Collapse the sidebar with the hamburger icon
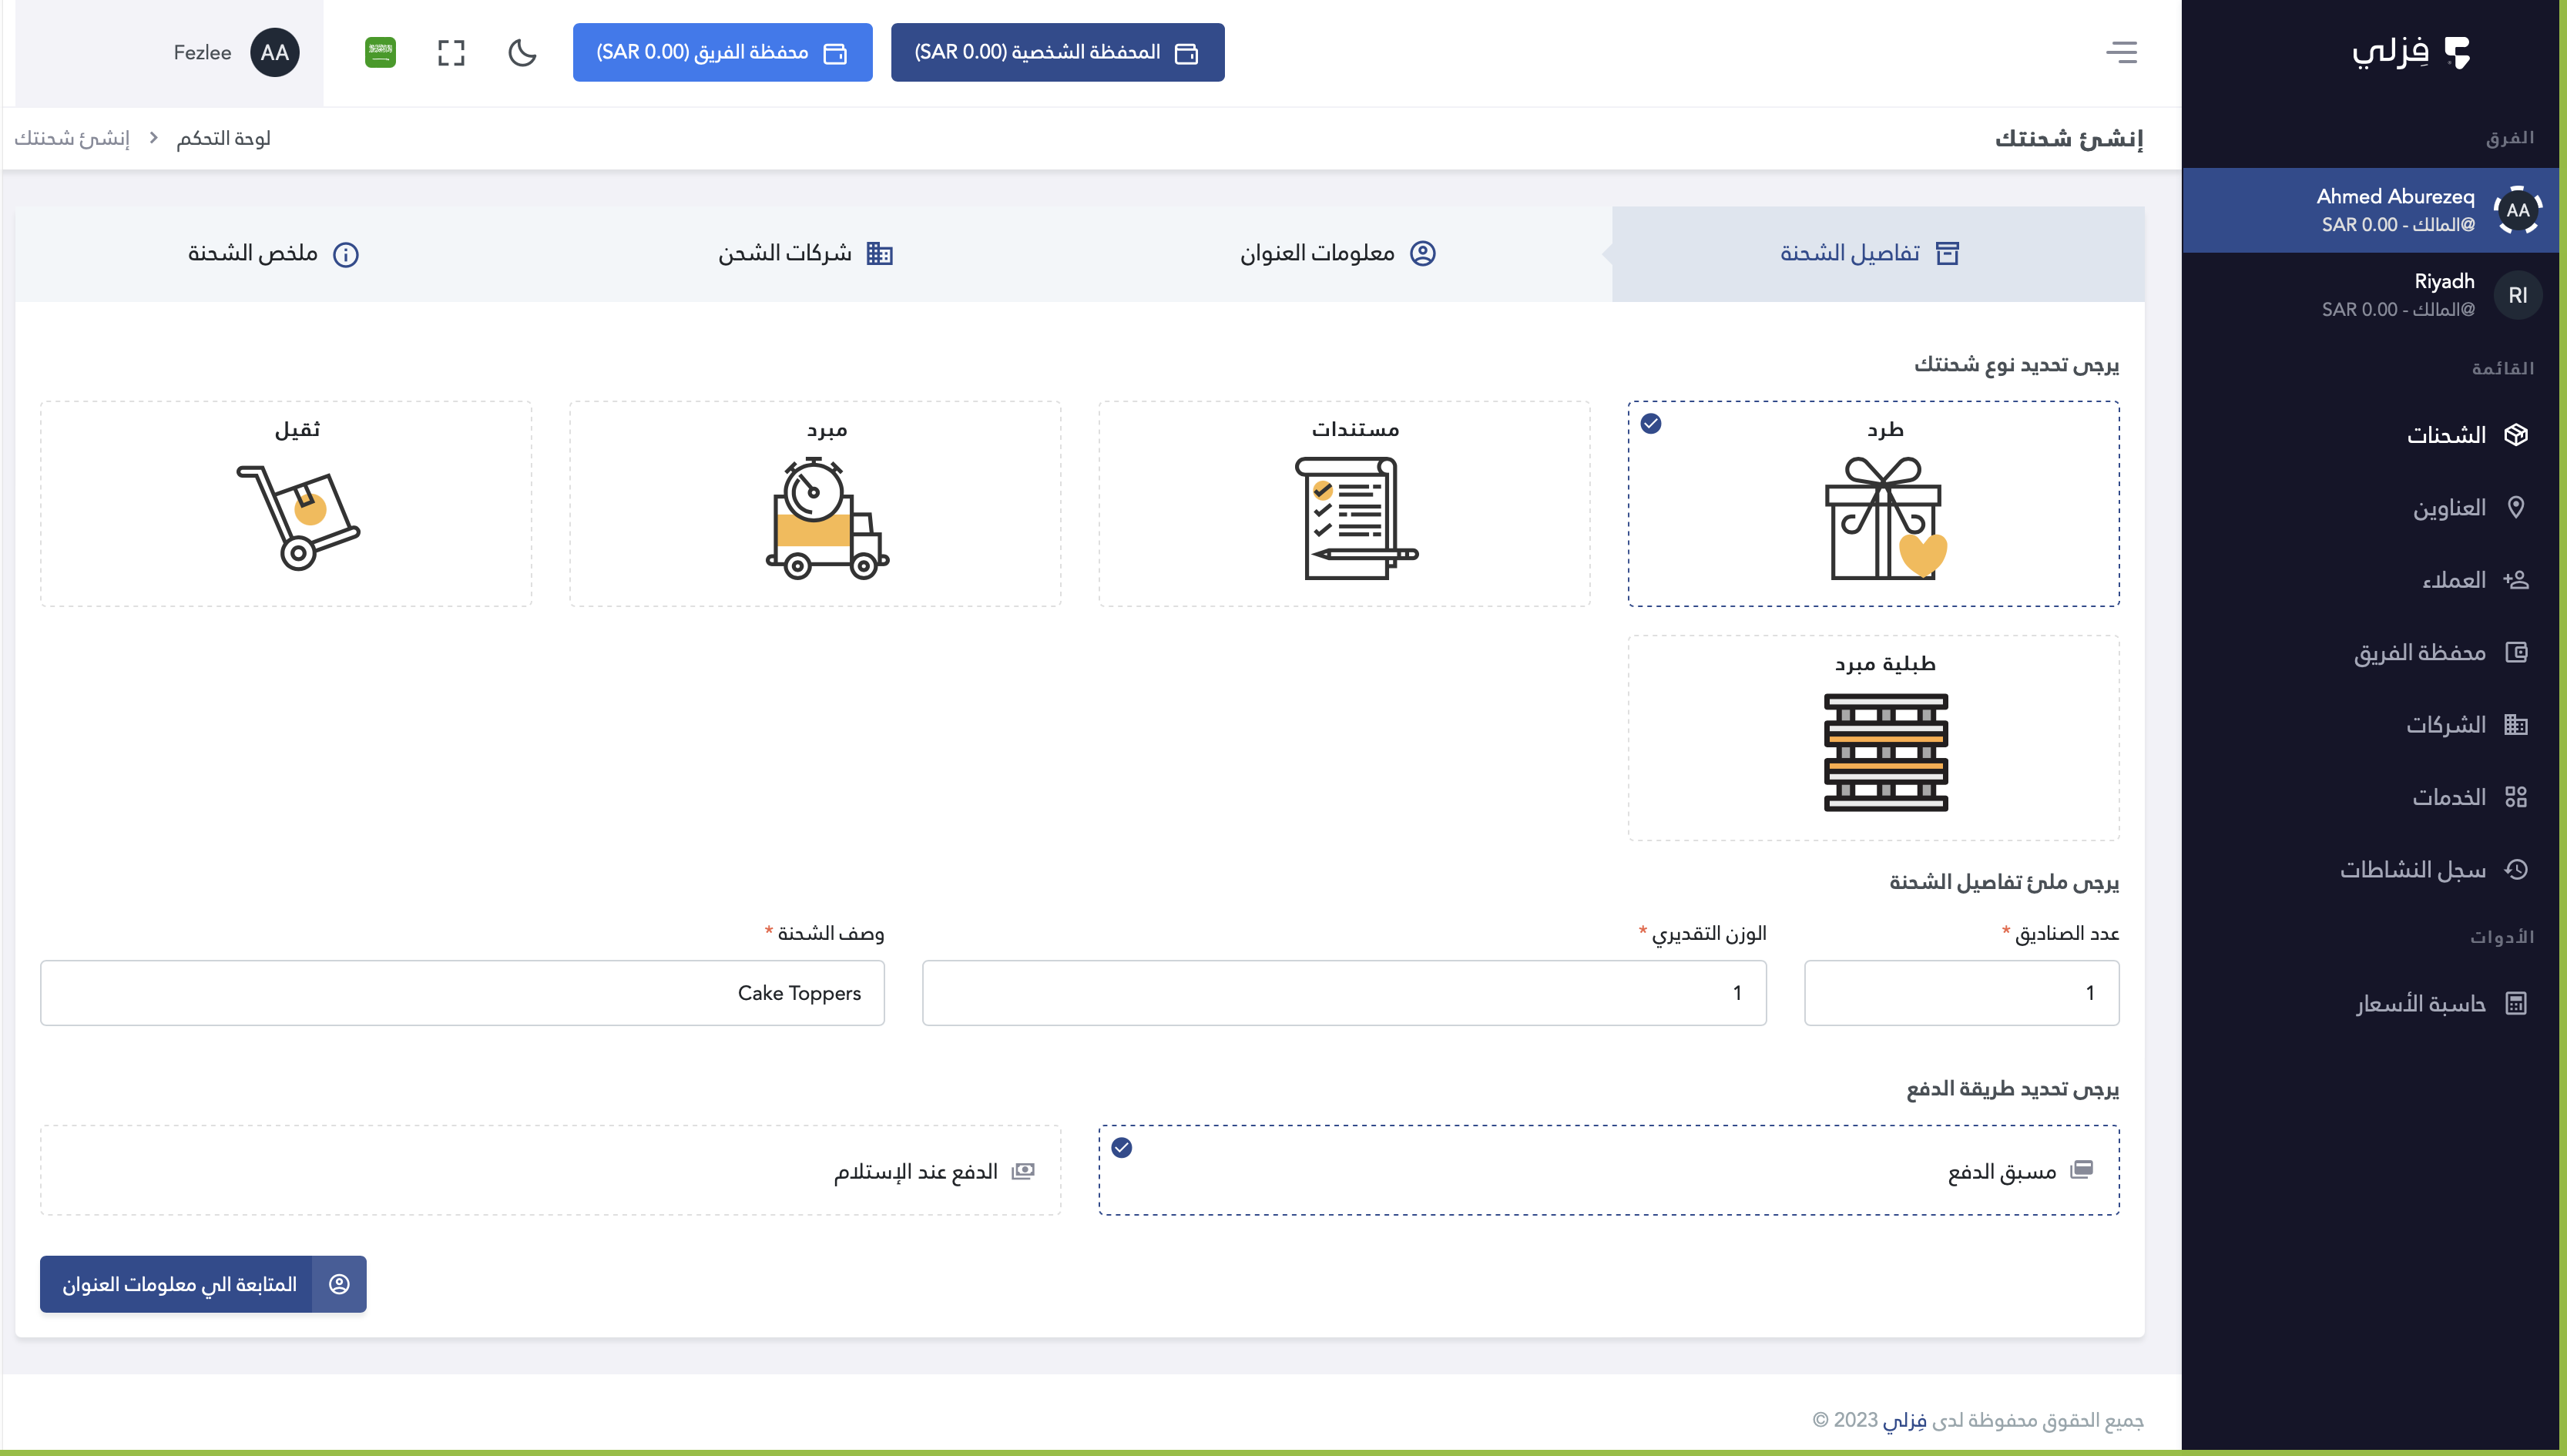The width and height of the screenshot is (2567, 1456). click(2121, 52)
